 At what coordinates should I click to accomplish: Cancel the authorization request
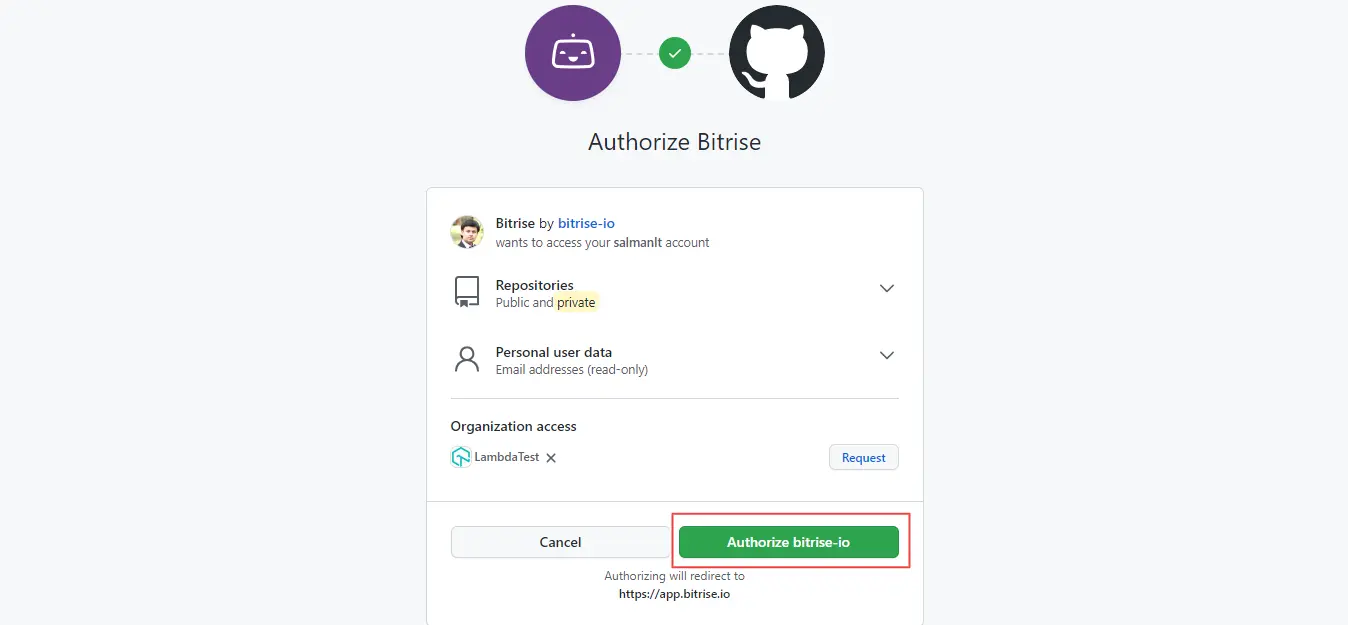tap(560, 542)
